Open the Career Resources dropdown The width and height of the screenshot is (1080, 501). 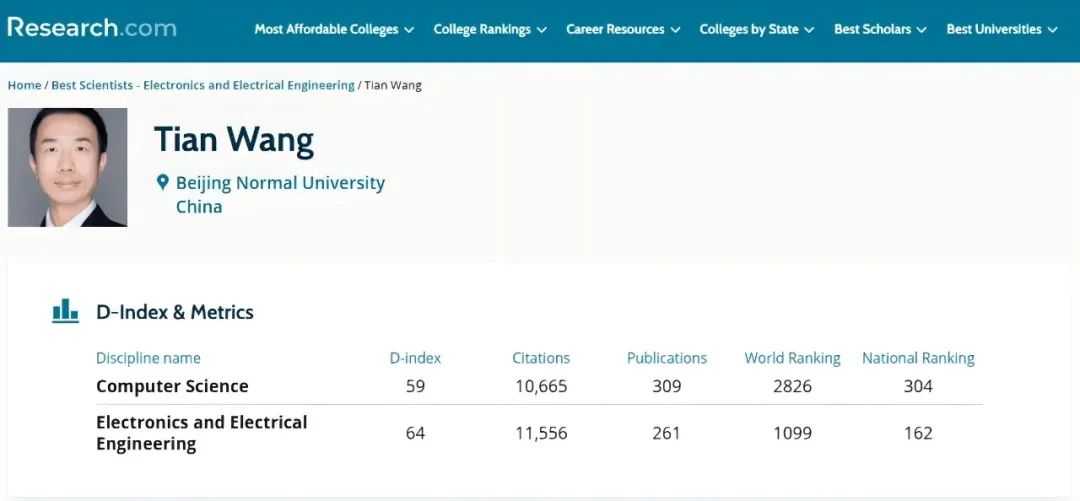(623, 30)
